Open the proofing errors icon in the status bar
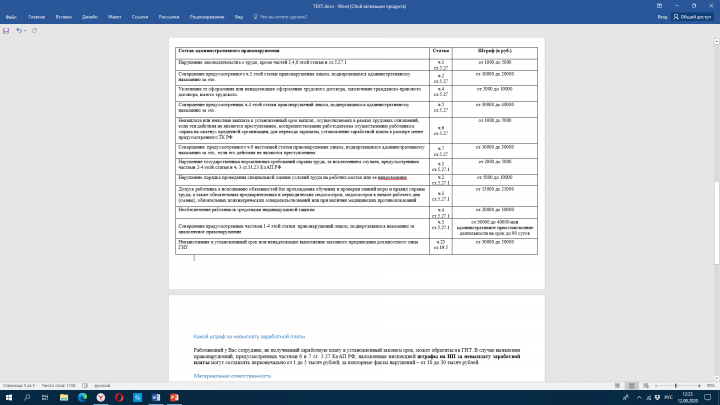 tap(85, 386)
